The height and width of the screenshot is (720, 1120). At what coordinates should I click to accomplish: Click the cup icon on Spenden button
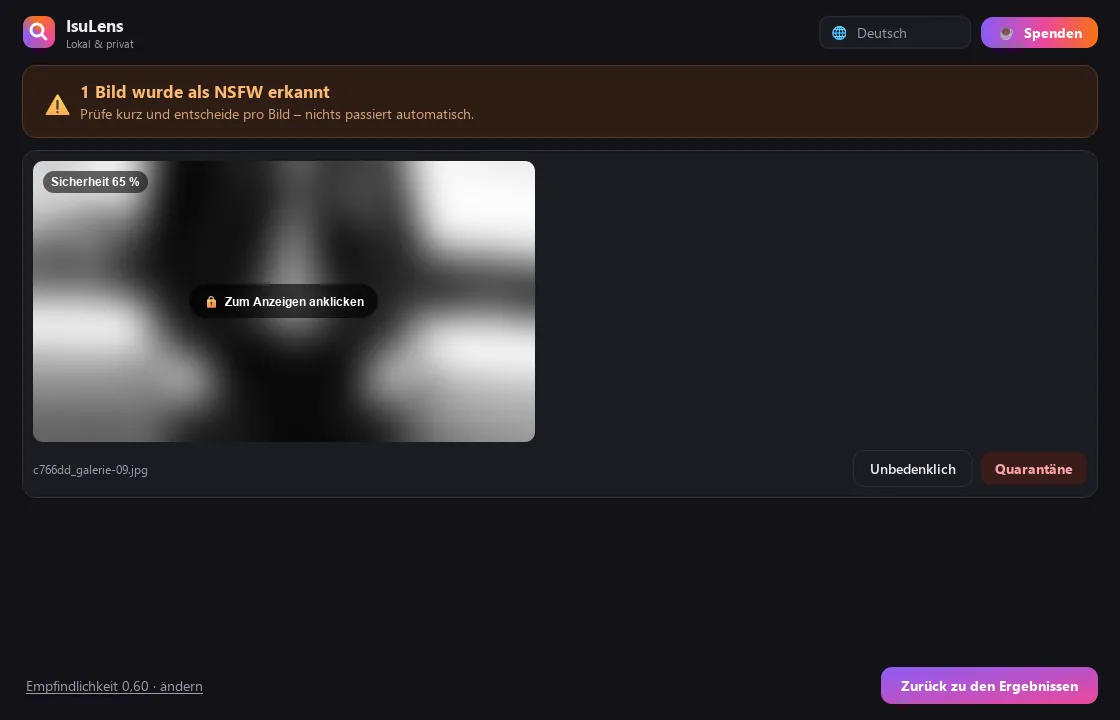pos(1006,33)
